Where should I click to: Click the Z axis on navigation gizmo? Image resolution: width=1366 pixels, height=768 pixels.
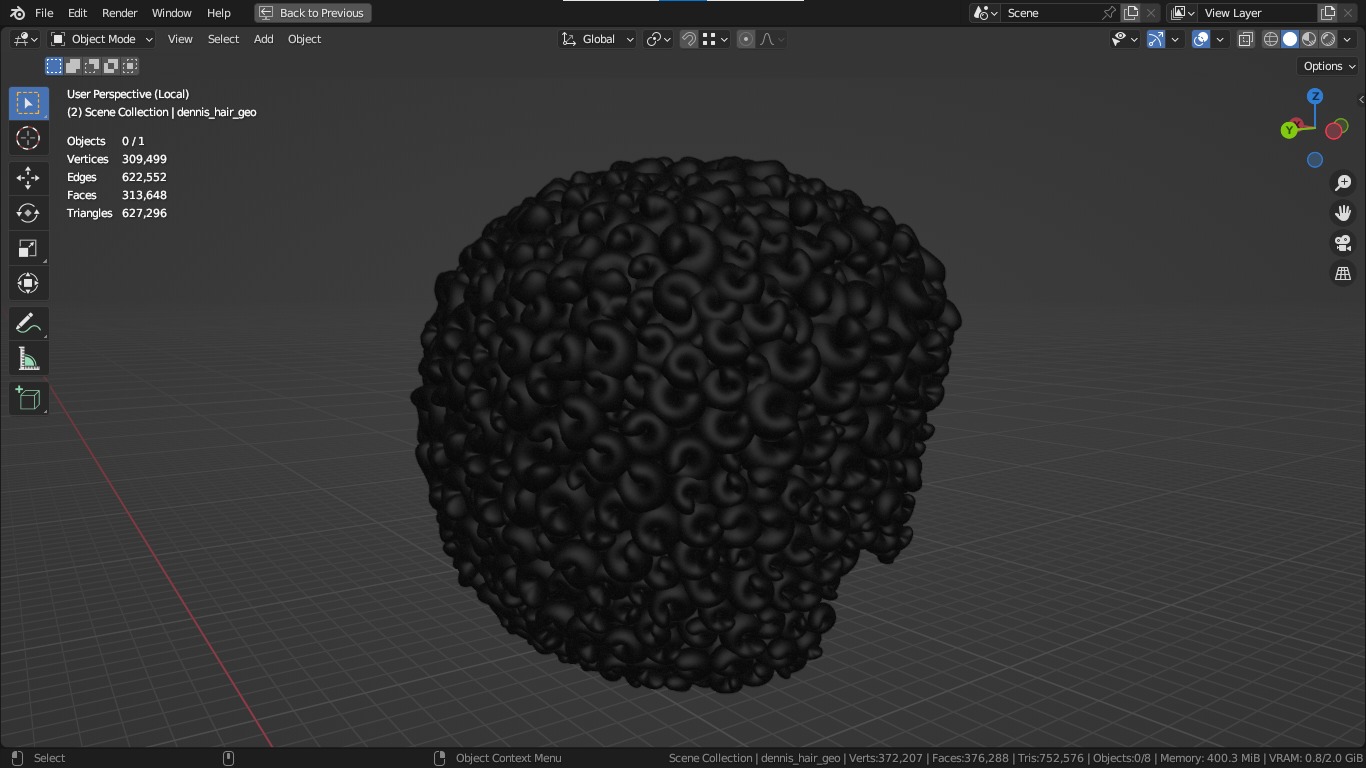coord(1315,96)
